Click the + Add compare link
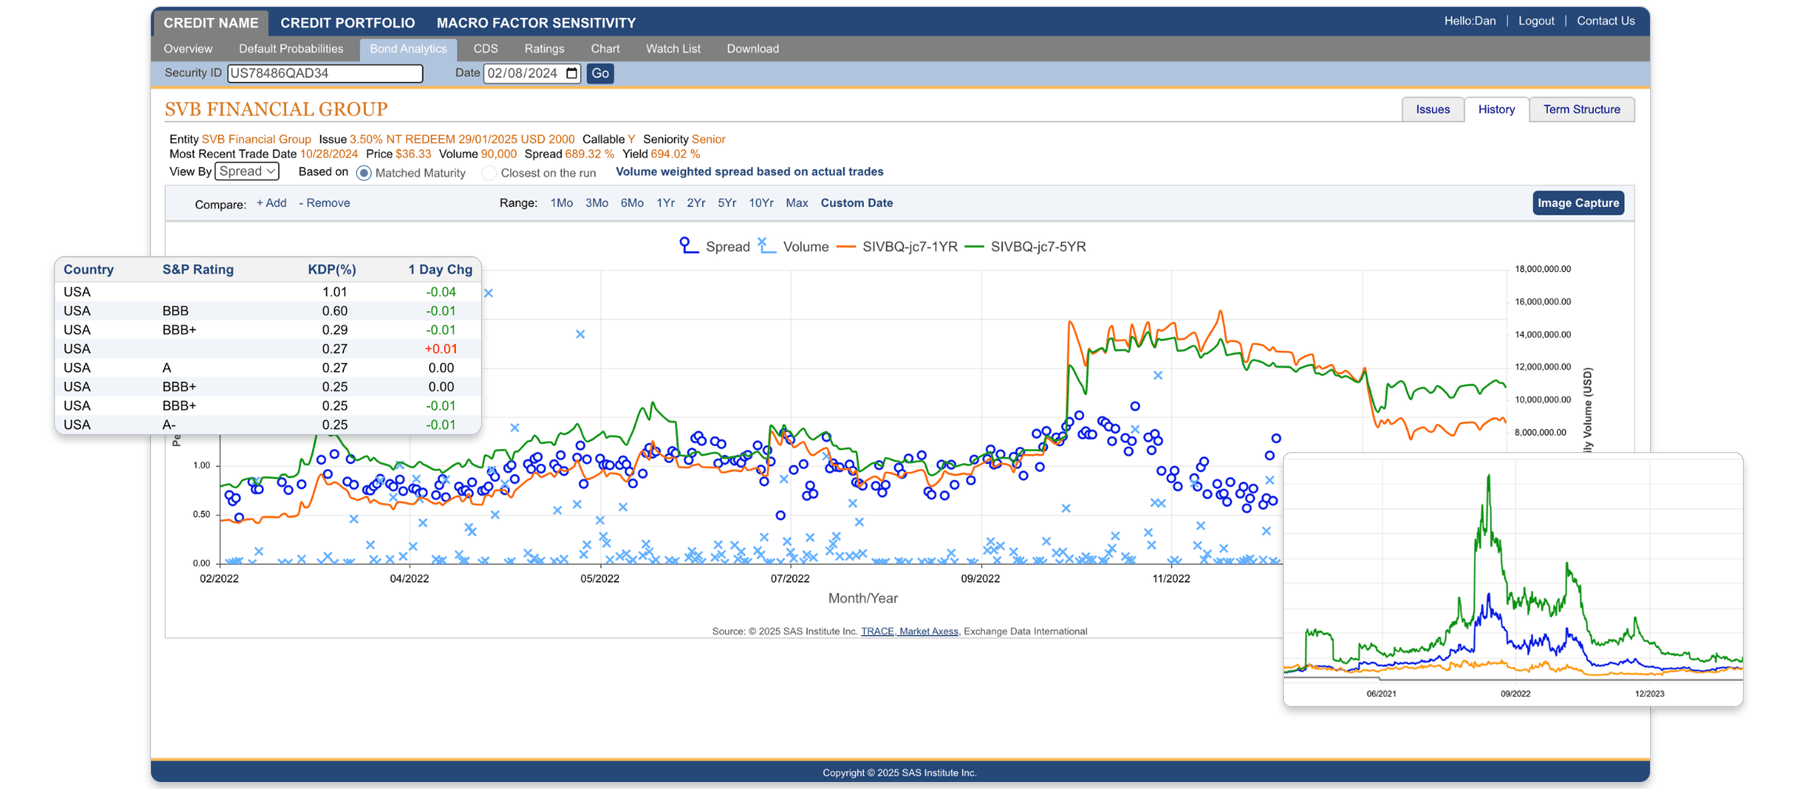This screenshot has height=789, width=1800. (x=271, y=203)
